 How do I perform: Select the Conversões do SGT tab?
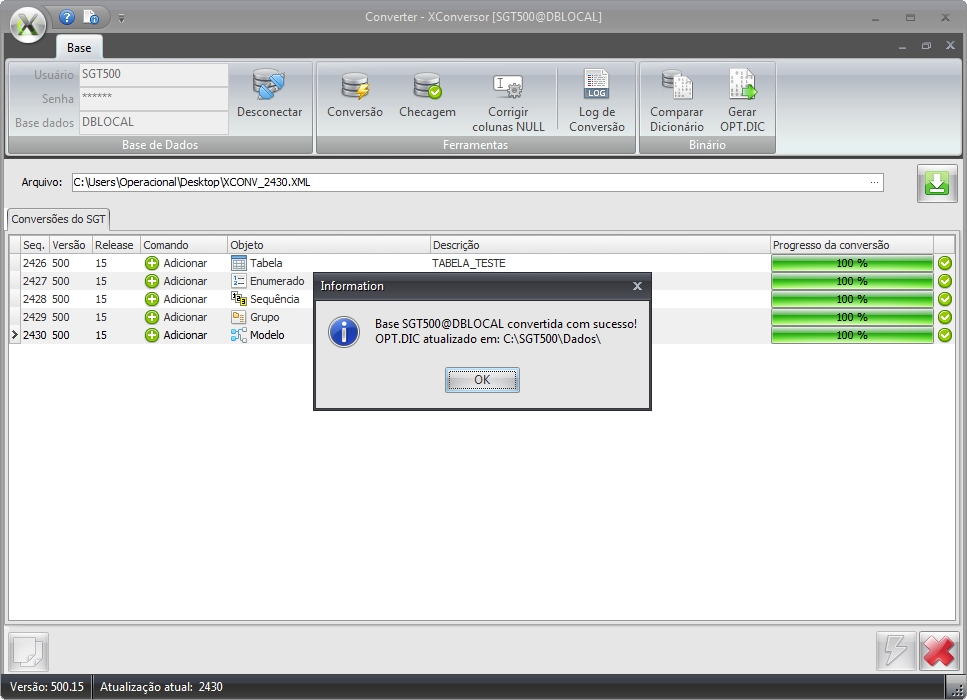[x=58, y=219]
